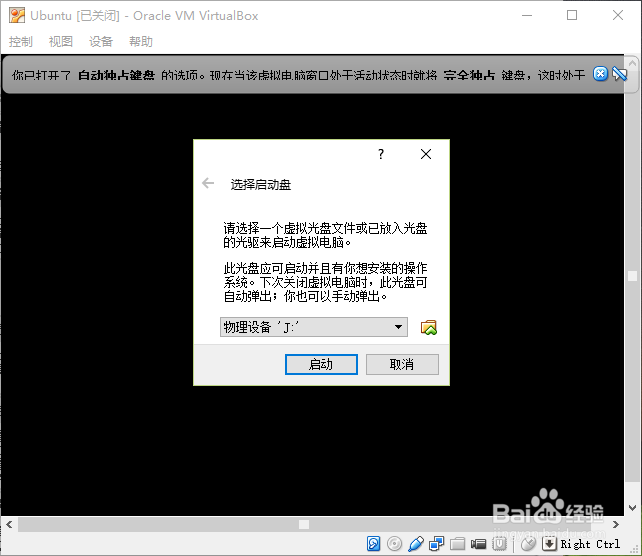Click the Right Ctrl host key label
This screenshot has height=556, width=642.
(x=590, y=544)
